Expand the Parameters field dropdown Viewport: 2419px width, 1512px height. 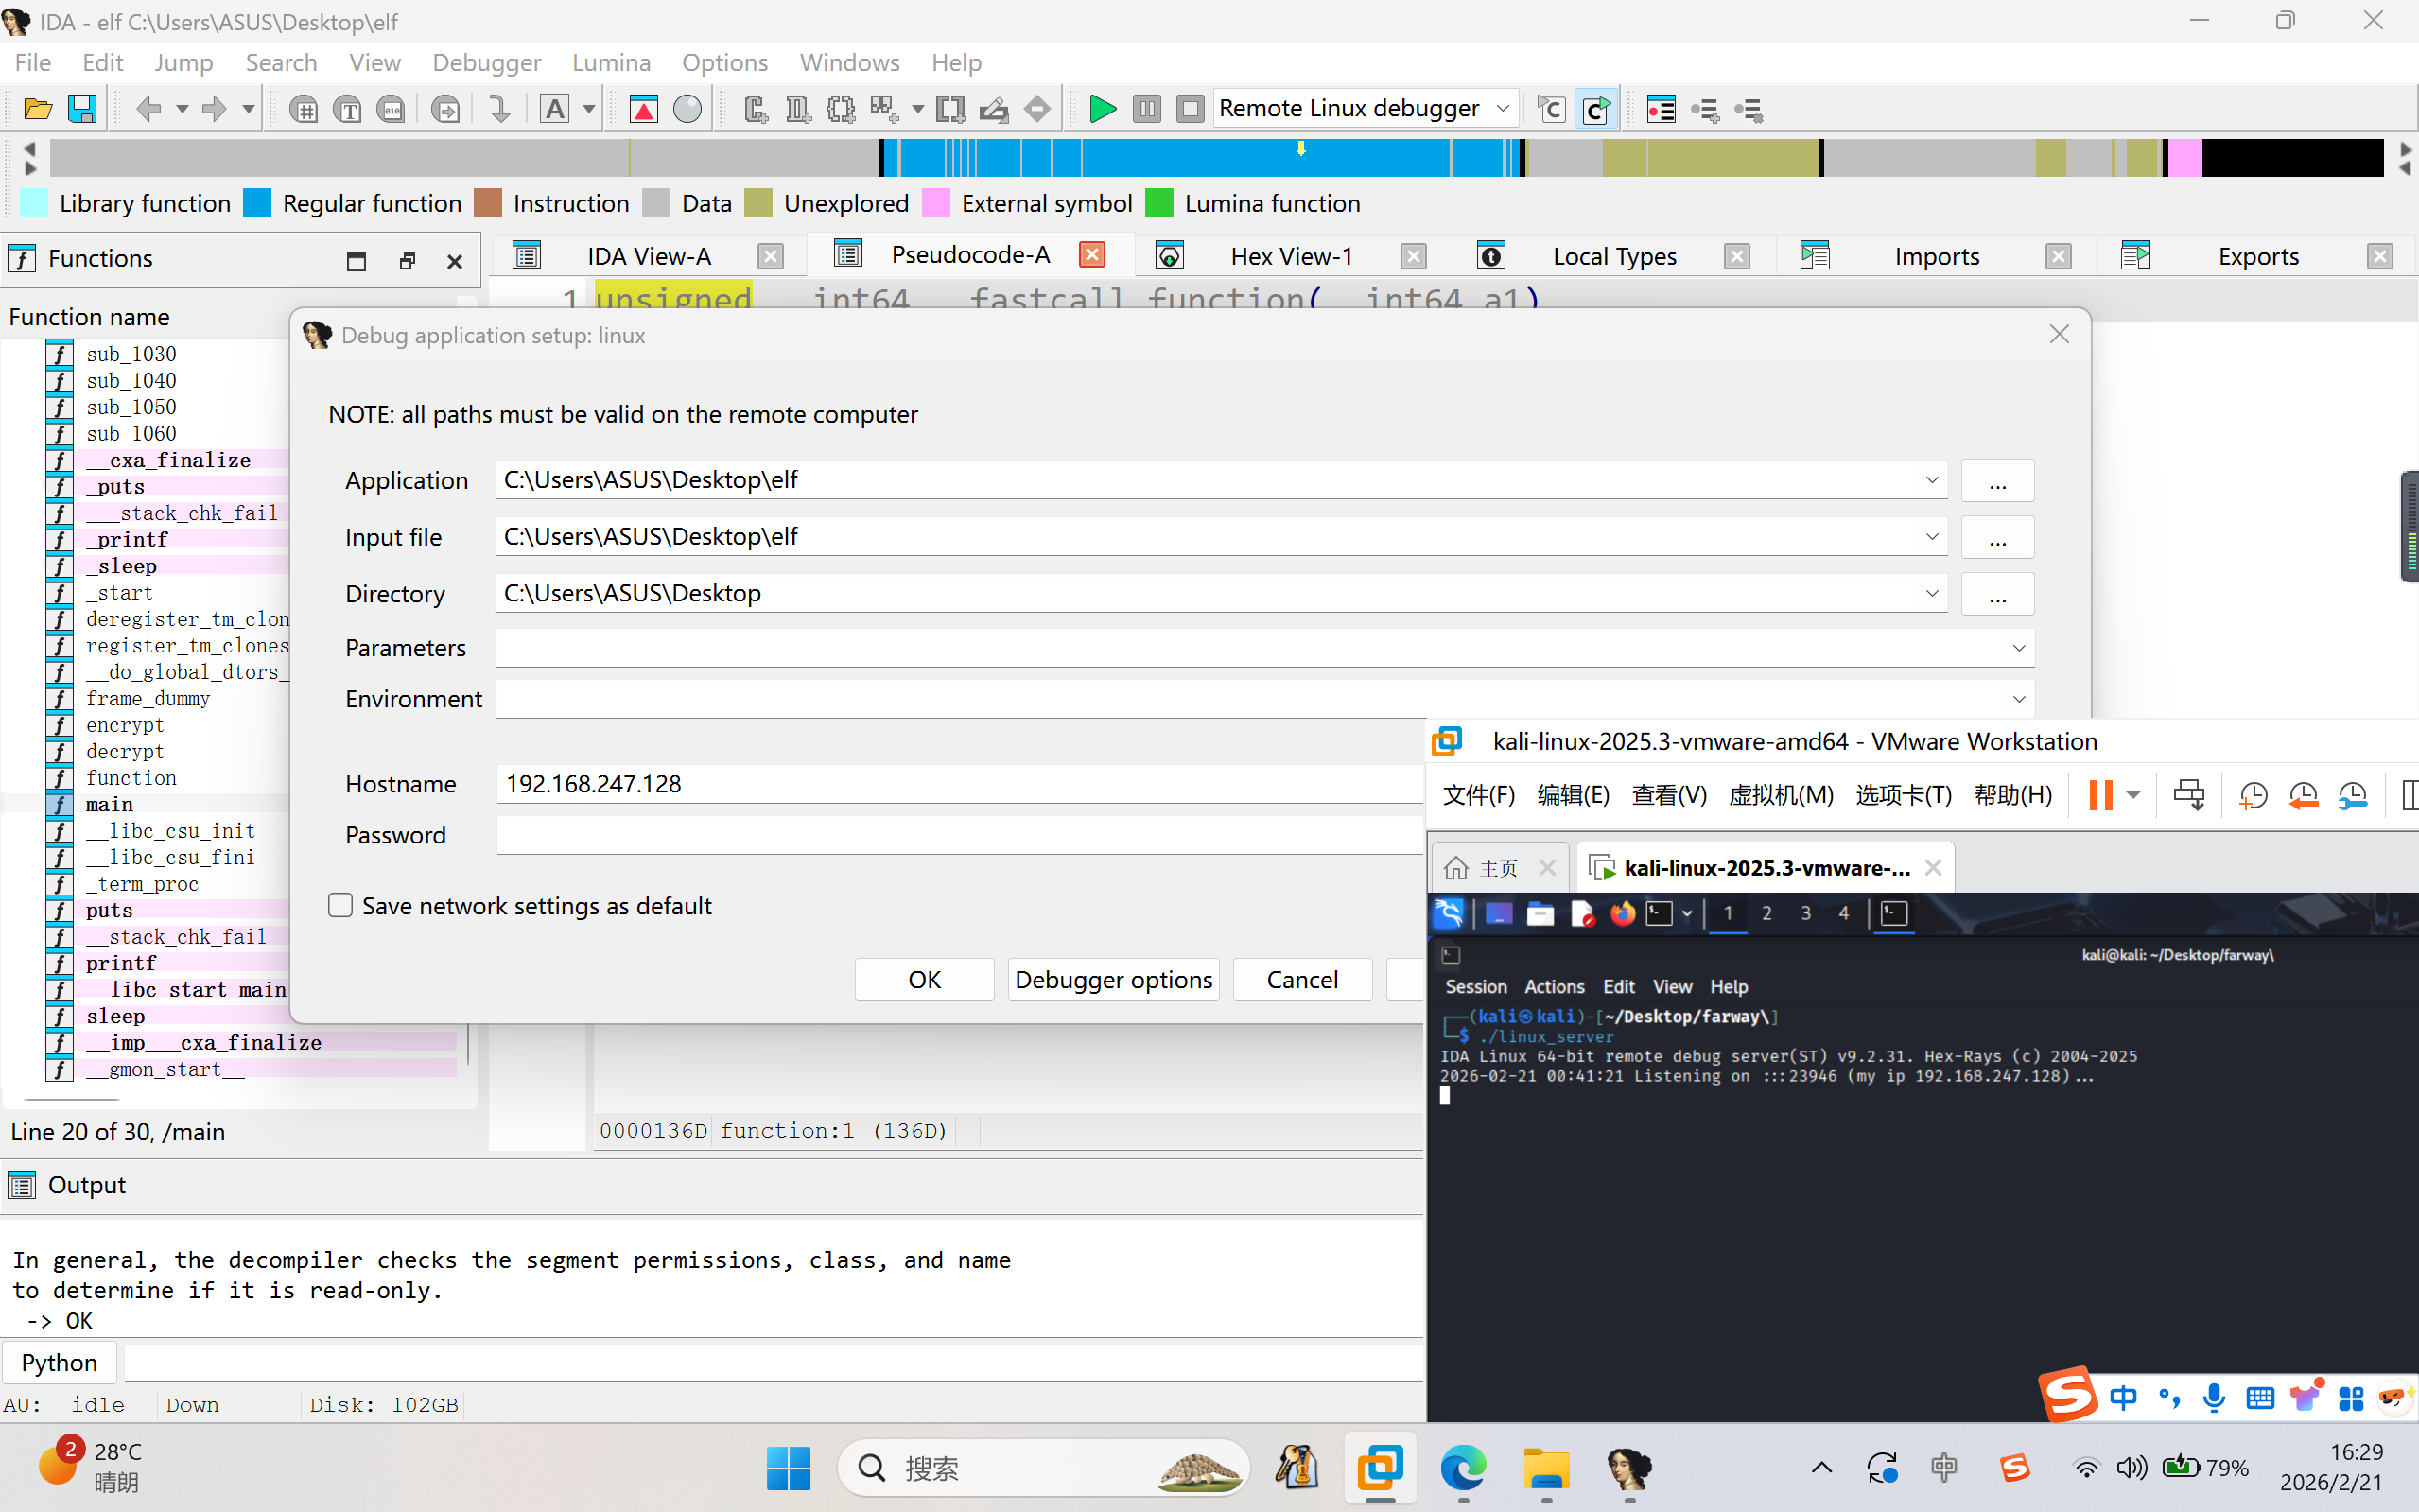[2018, 648]
